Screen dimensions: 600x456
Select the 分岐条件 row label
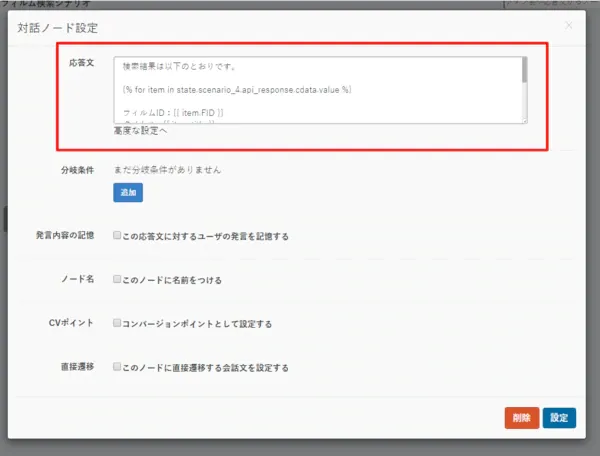tap(77, 170)
